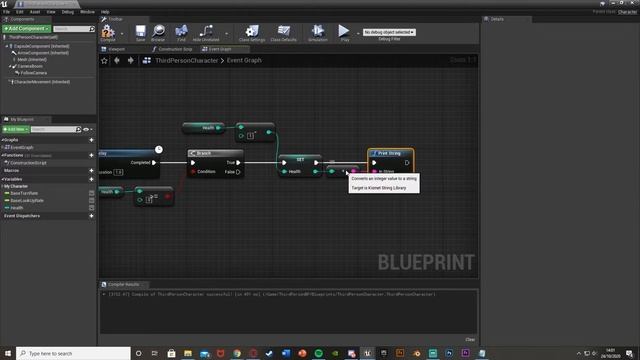Collapse the CameraBoom tree expander

click(10, 66)
